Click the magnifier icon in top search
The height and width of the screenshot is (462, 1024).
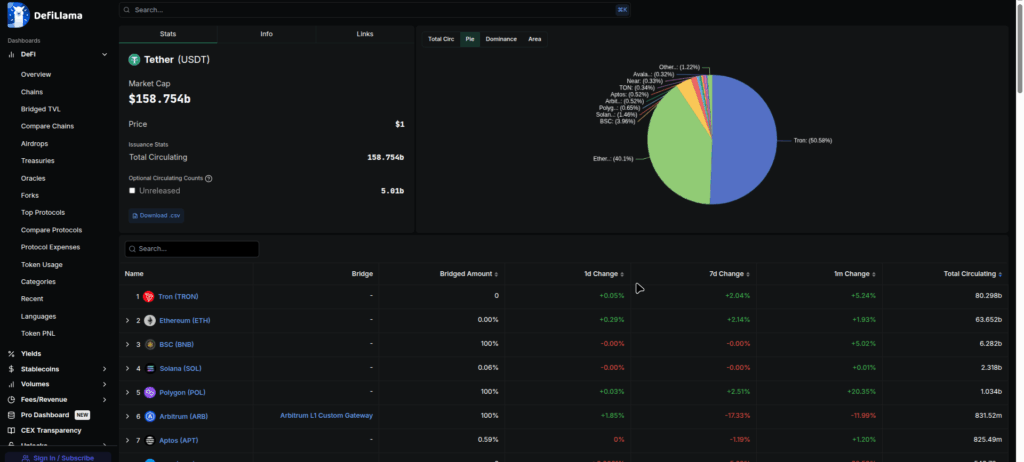click(x=127, y=10)
